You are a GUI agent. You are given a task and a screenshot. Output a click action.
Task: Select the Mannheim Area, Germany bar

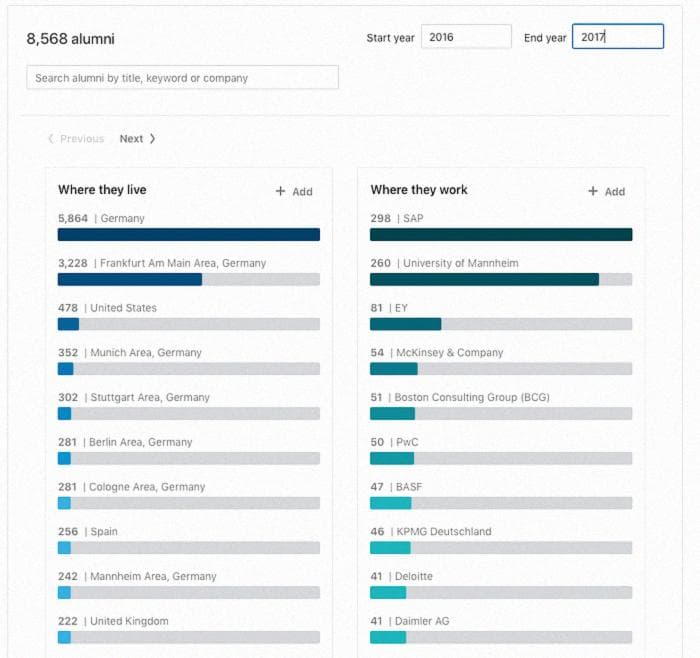(189, 592)
